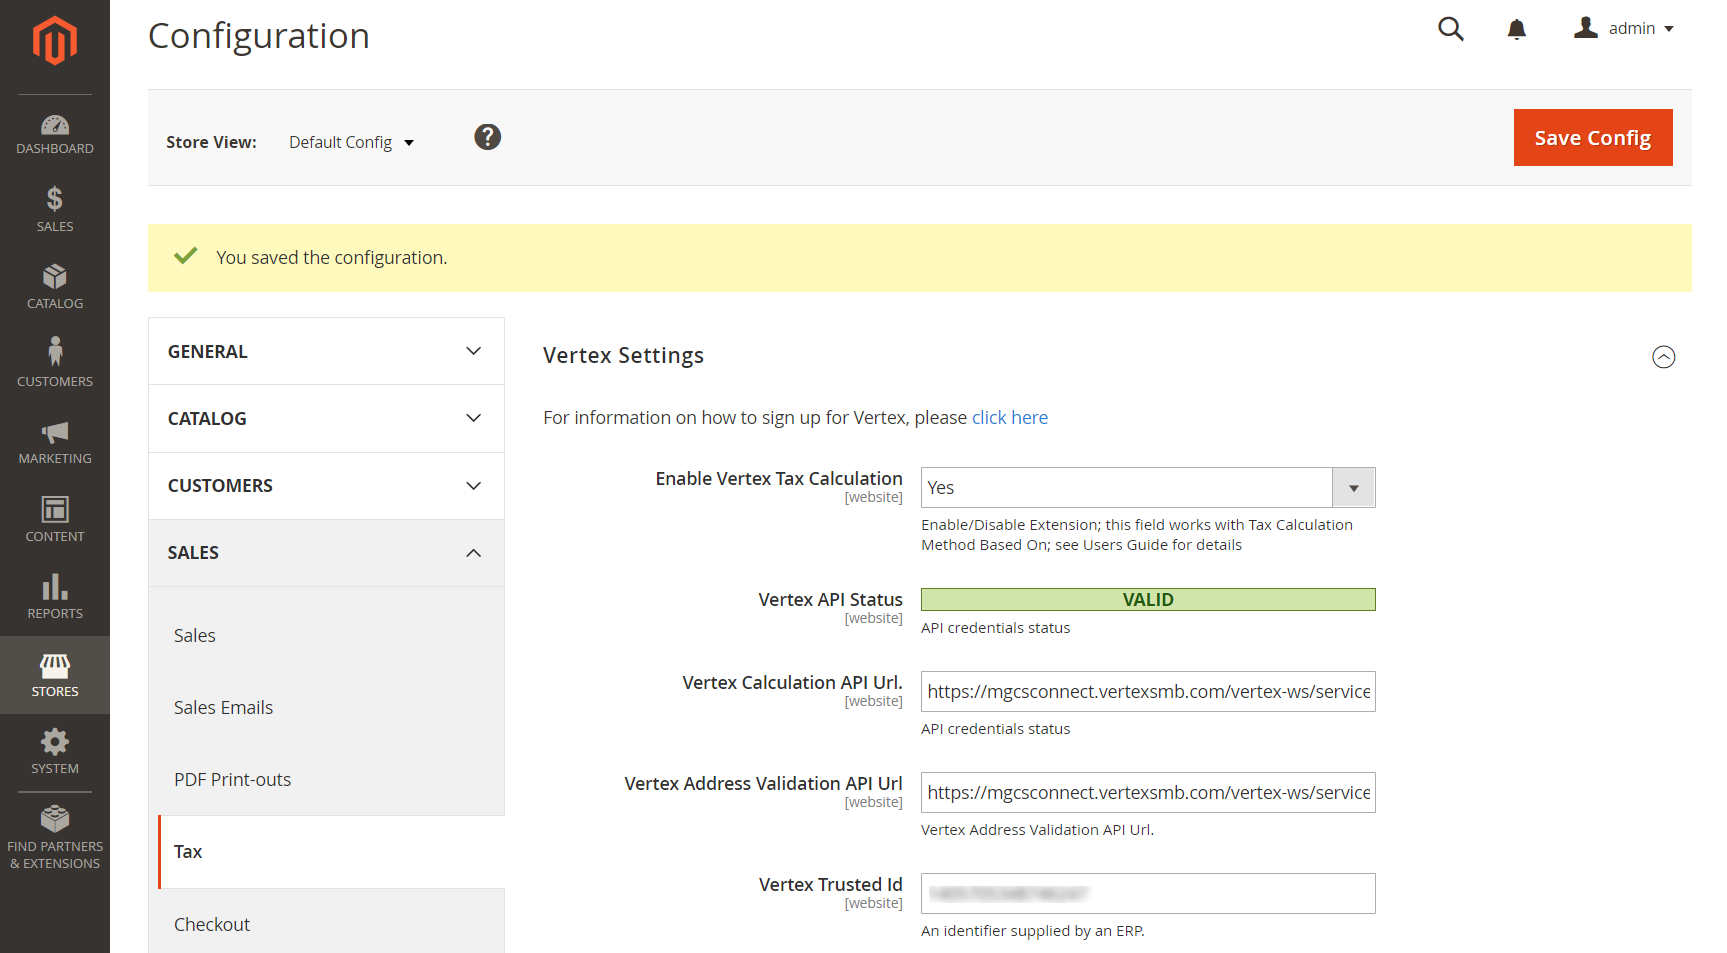
Task: Open Enable Vertex Tax Calculation dropdown
Action: (x=1148, y=488)
